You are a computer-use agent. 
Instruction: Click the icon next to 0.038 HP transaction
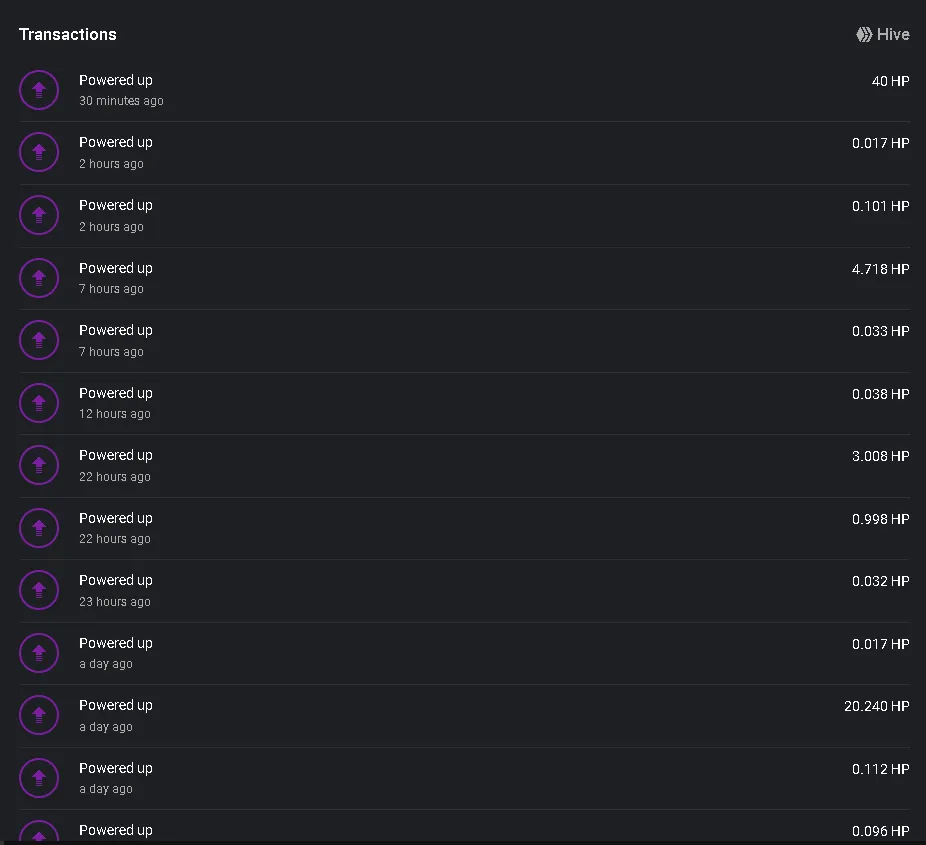[39, 403]
